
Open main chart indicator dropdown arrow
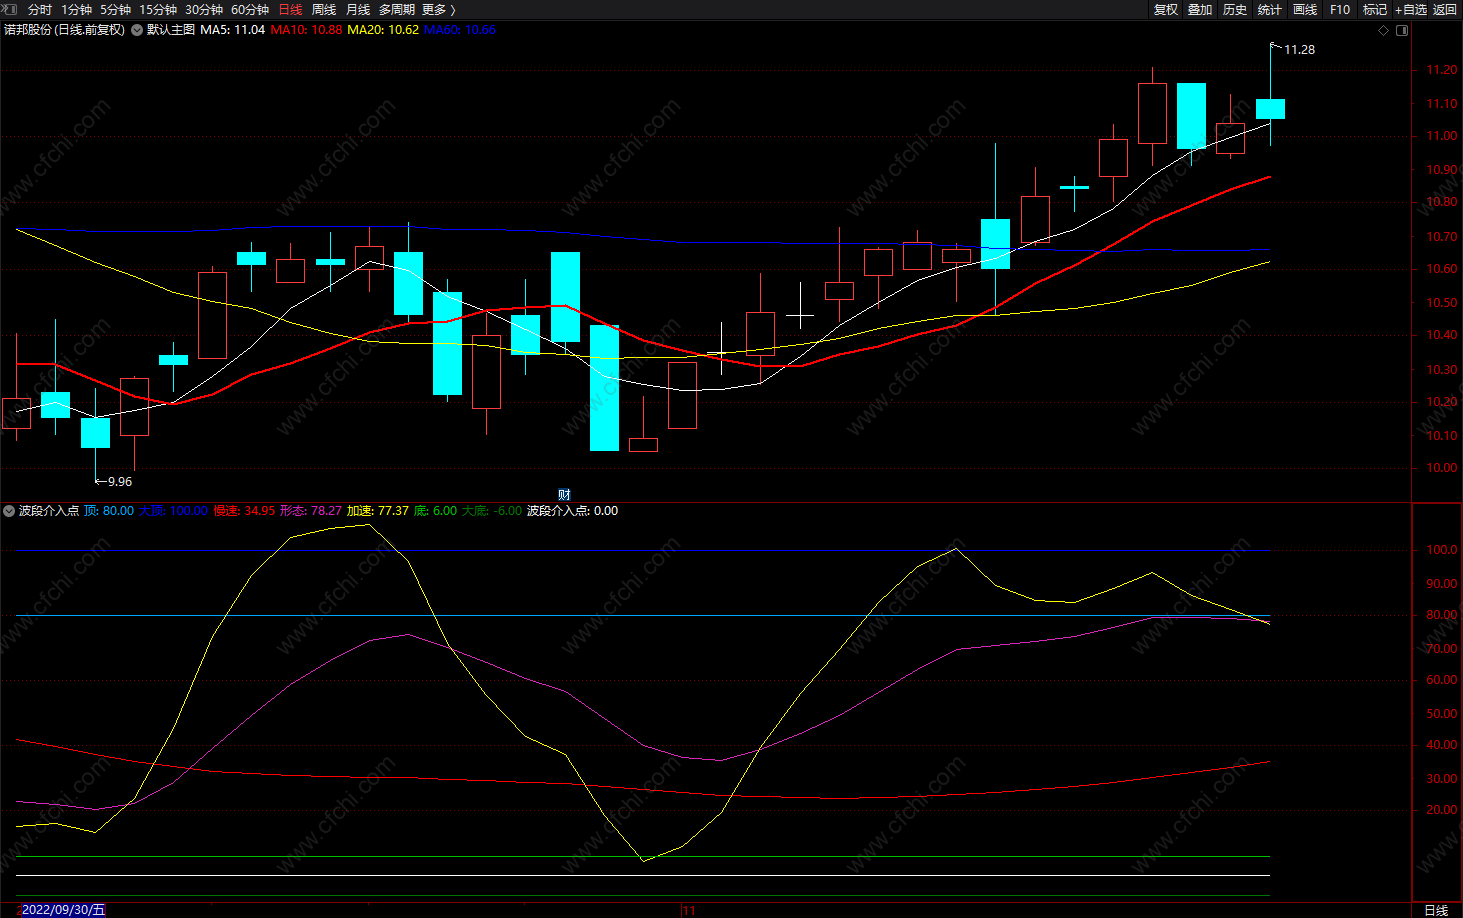137,30
